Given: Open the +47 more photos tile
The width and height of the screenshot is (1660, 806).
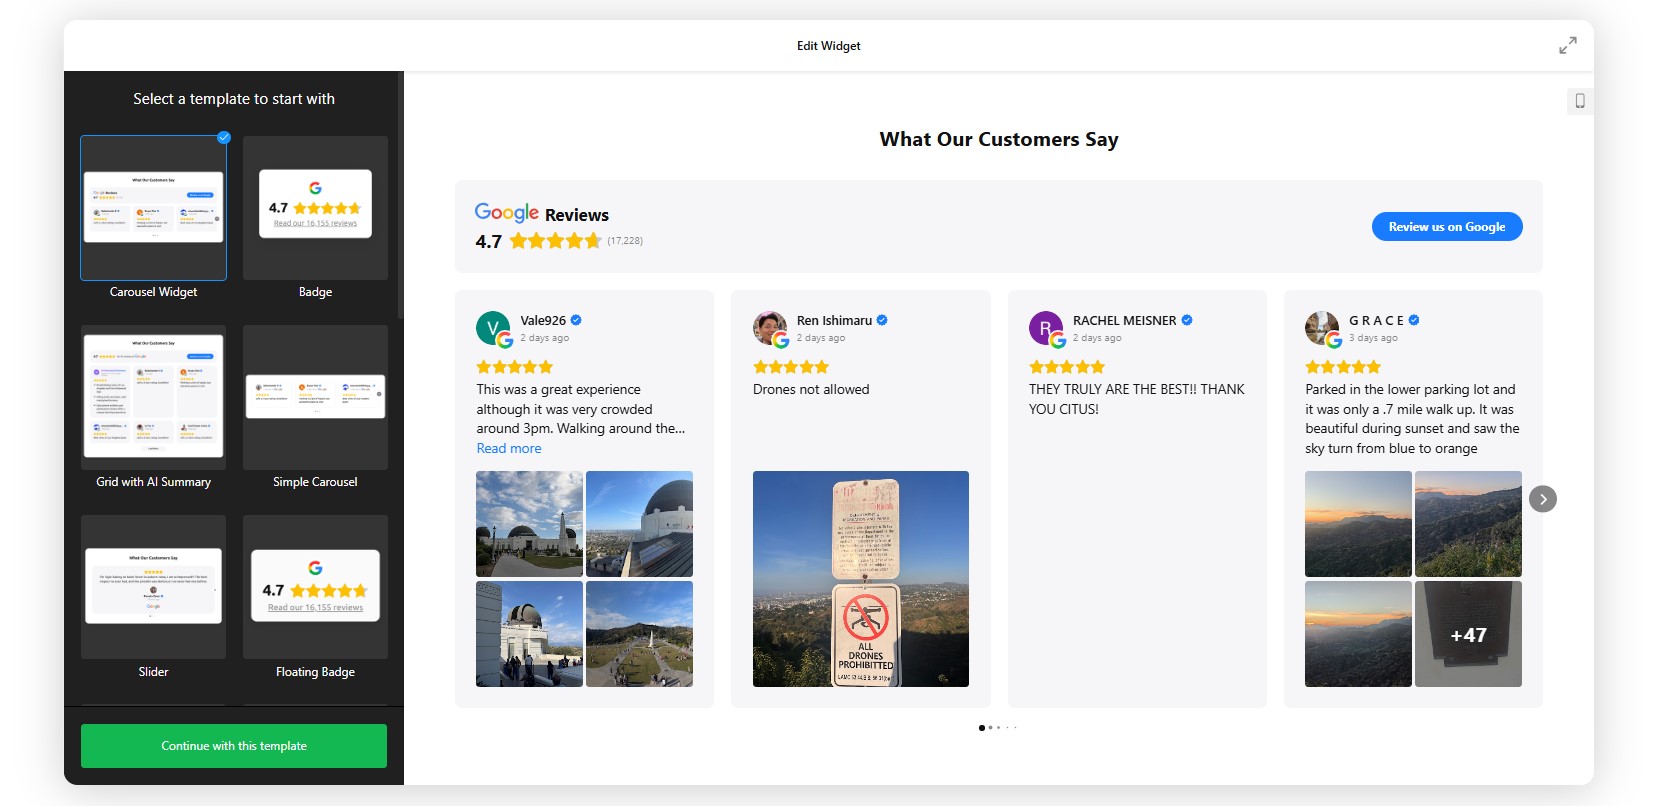Looking at the screenshot, I should [1468, 634].
